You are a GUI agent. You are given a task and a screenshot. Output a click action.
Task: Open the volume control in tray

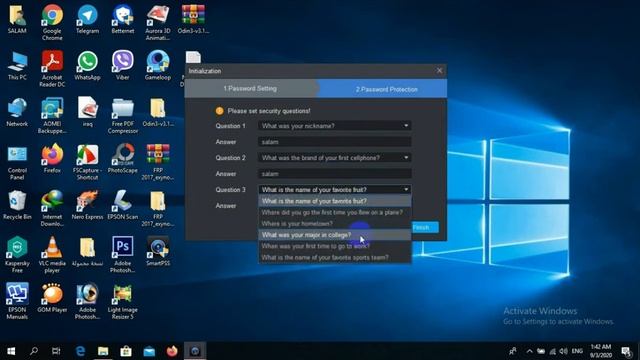[564, 351]
